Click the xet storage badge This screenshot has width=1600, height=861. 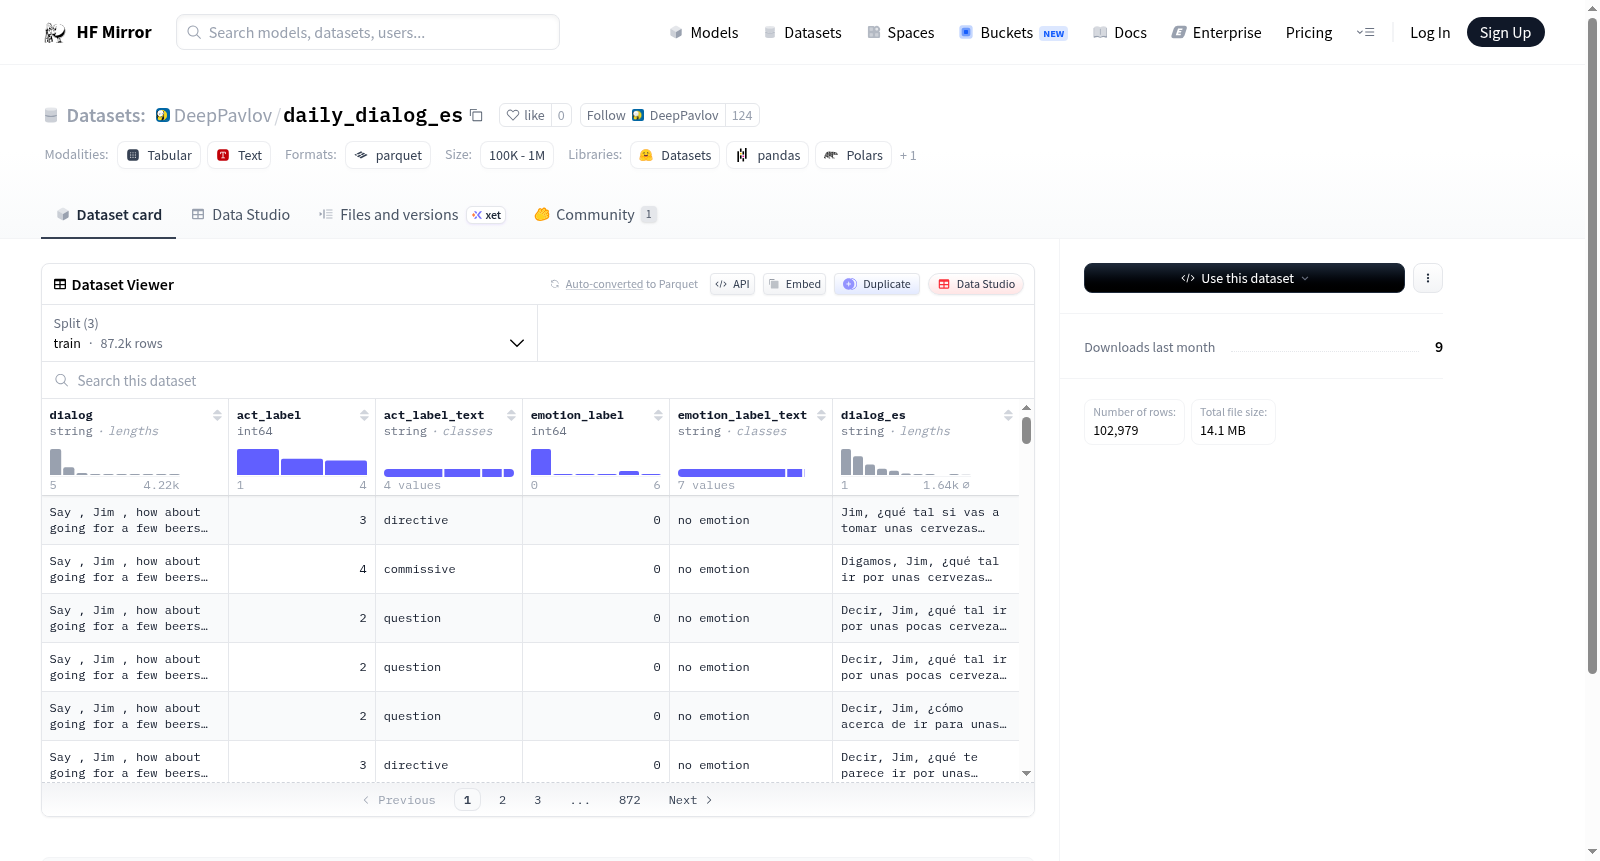click(487, 215)
